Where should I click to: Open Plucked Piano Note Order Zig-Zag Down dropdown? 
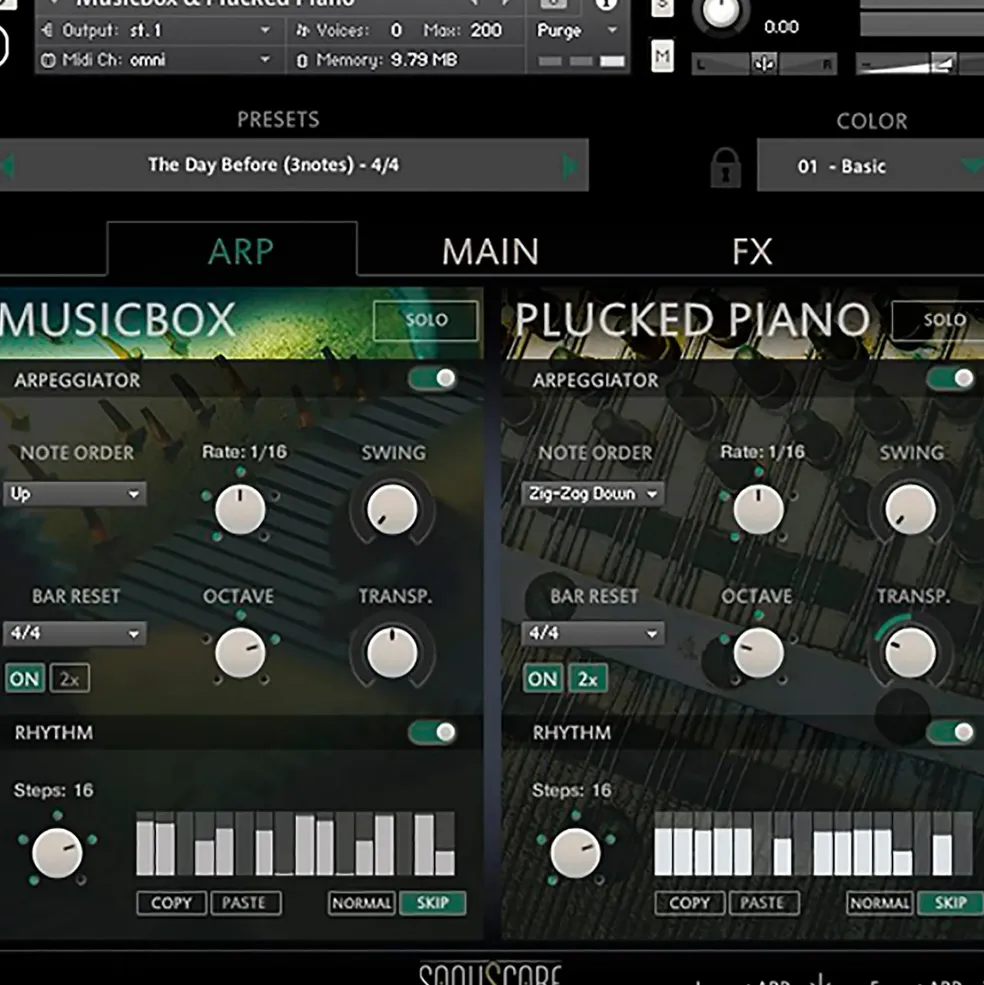point(593,494)
